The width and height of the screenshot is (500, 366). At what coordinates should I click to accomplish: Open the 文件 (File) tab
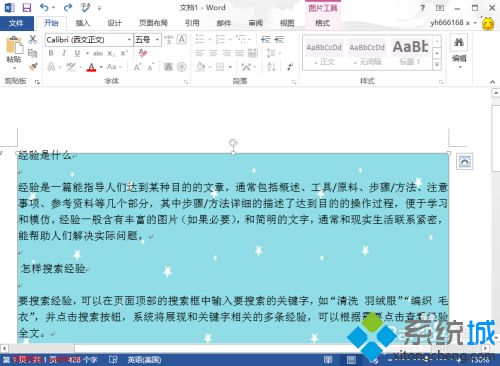16,23
